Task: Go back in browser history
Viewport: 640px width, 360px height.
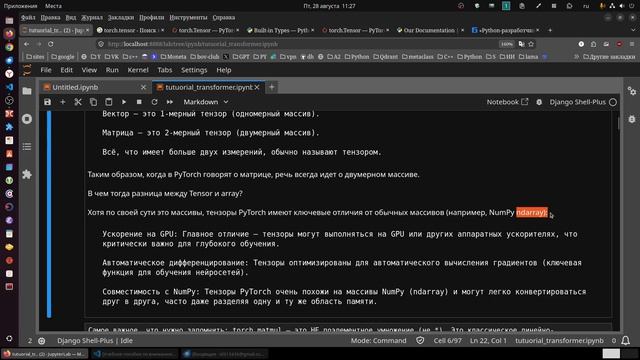Action: [27, 44]
